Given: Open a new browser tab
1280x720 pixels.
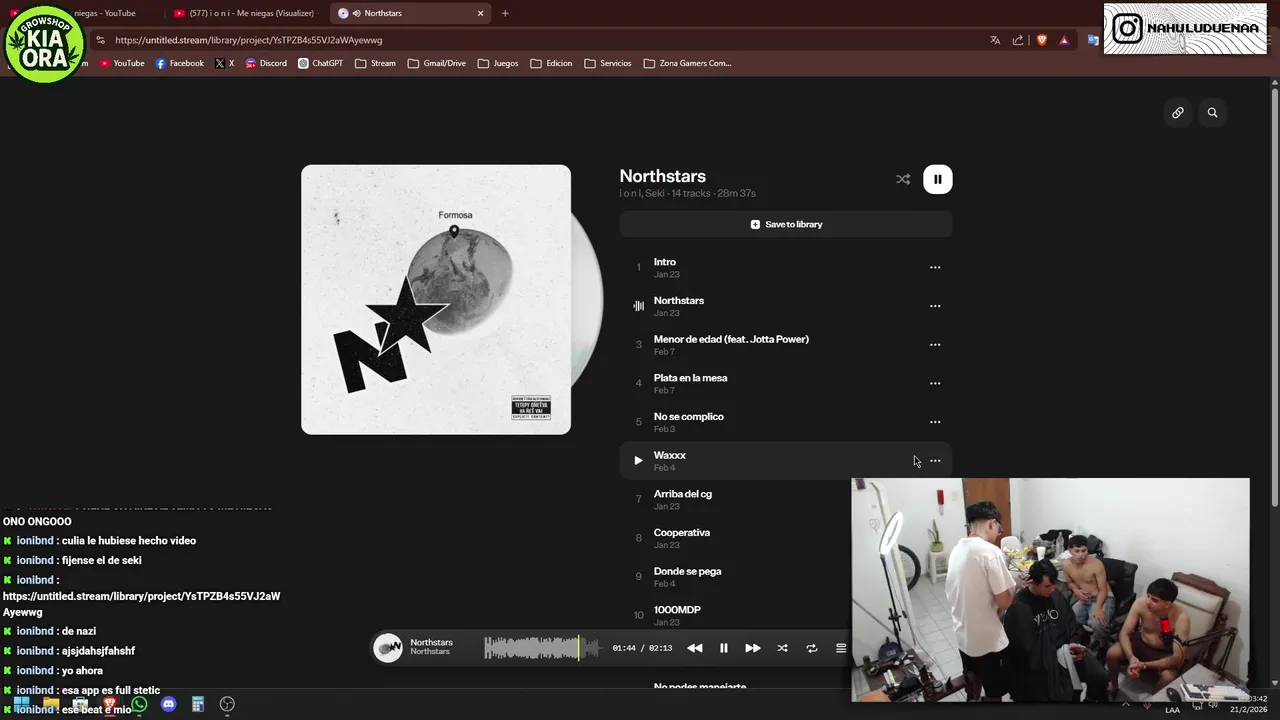Looking at the screenshot, I should click(505, 13).
